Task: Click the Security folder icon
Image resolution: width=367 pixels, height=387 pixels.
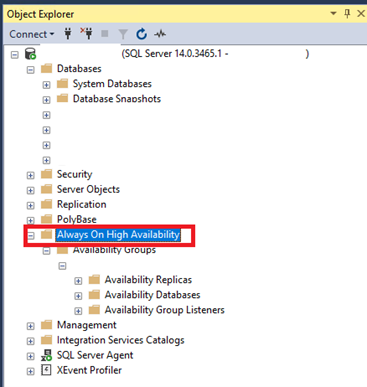Action: pos(47,174)
